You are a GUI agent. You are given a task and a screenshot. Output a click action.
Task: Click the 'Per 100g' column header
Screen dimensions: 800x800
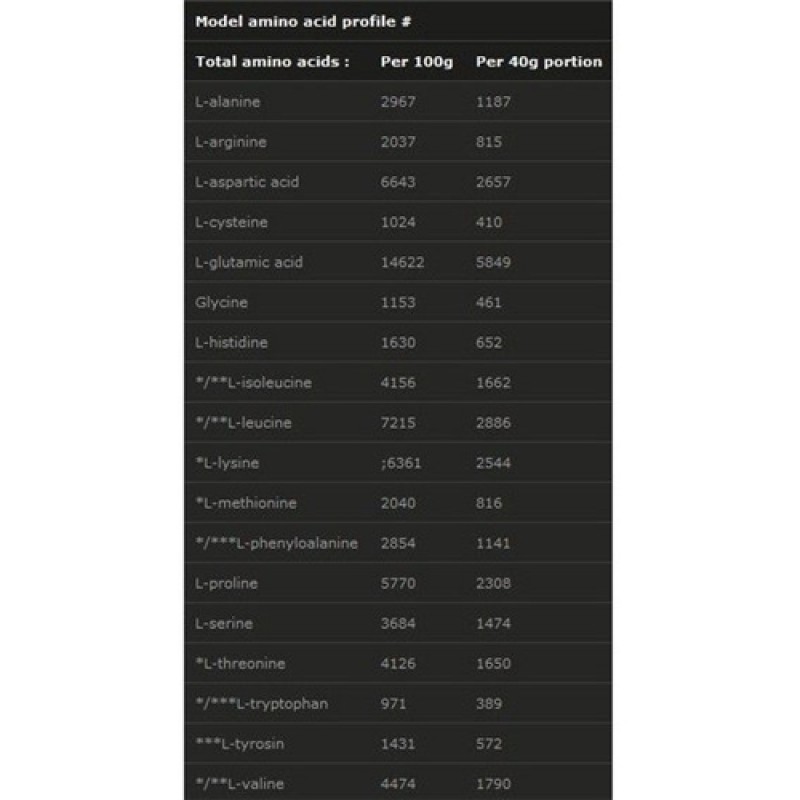[417, 61]
